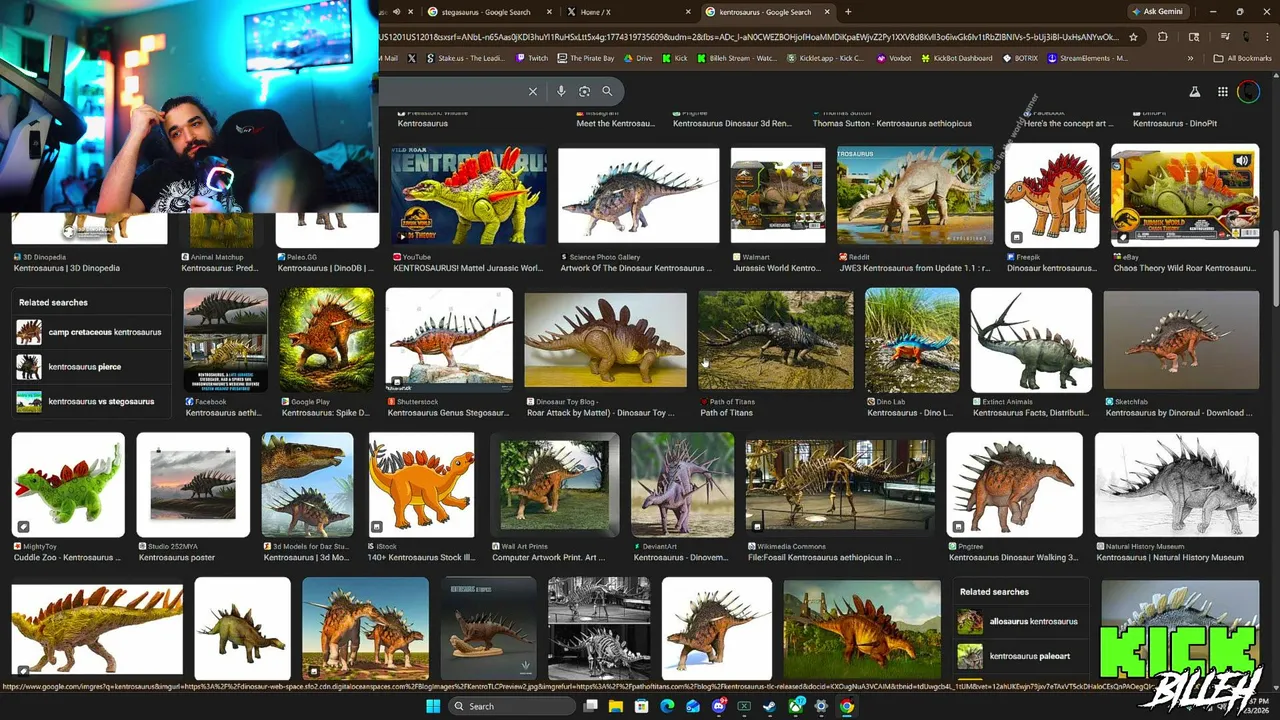This screenshot has width=1280, height=720.
Task: Open the Voxbot bookmark
Action: [x=894, y=58]
